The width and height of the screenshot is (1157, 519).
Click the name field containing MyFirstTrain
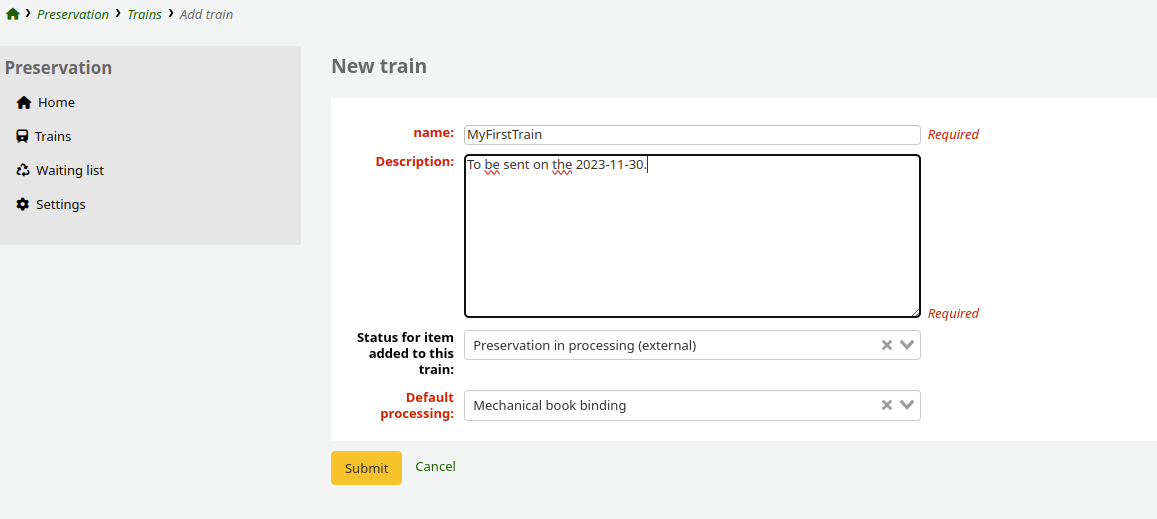pos(691,135)
